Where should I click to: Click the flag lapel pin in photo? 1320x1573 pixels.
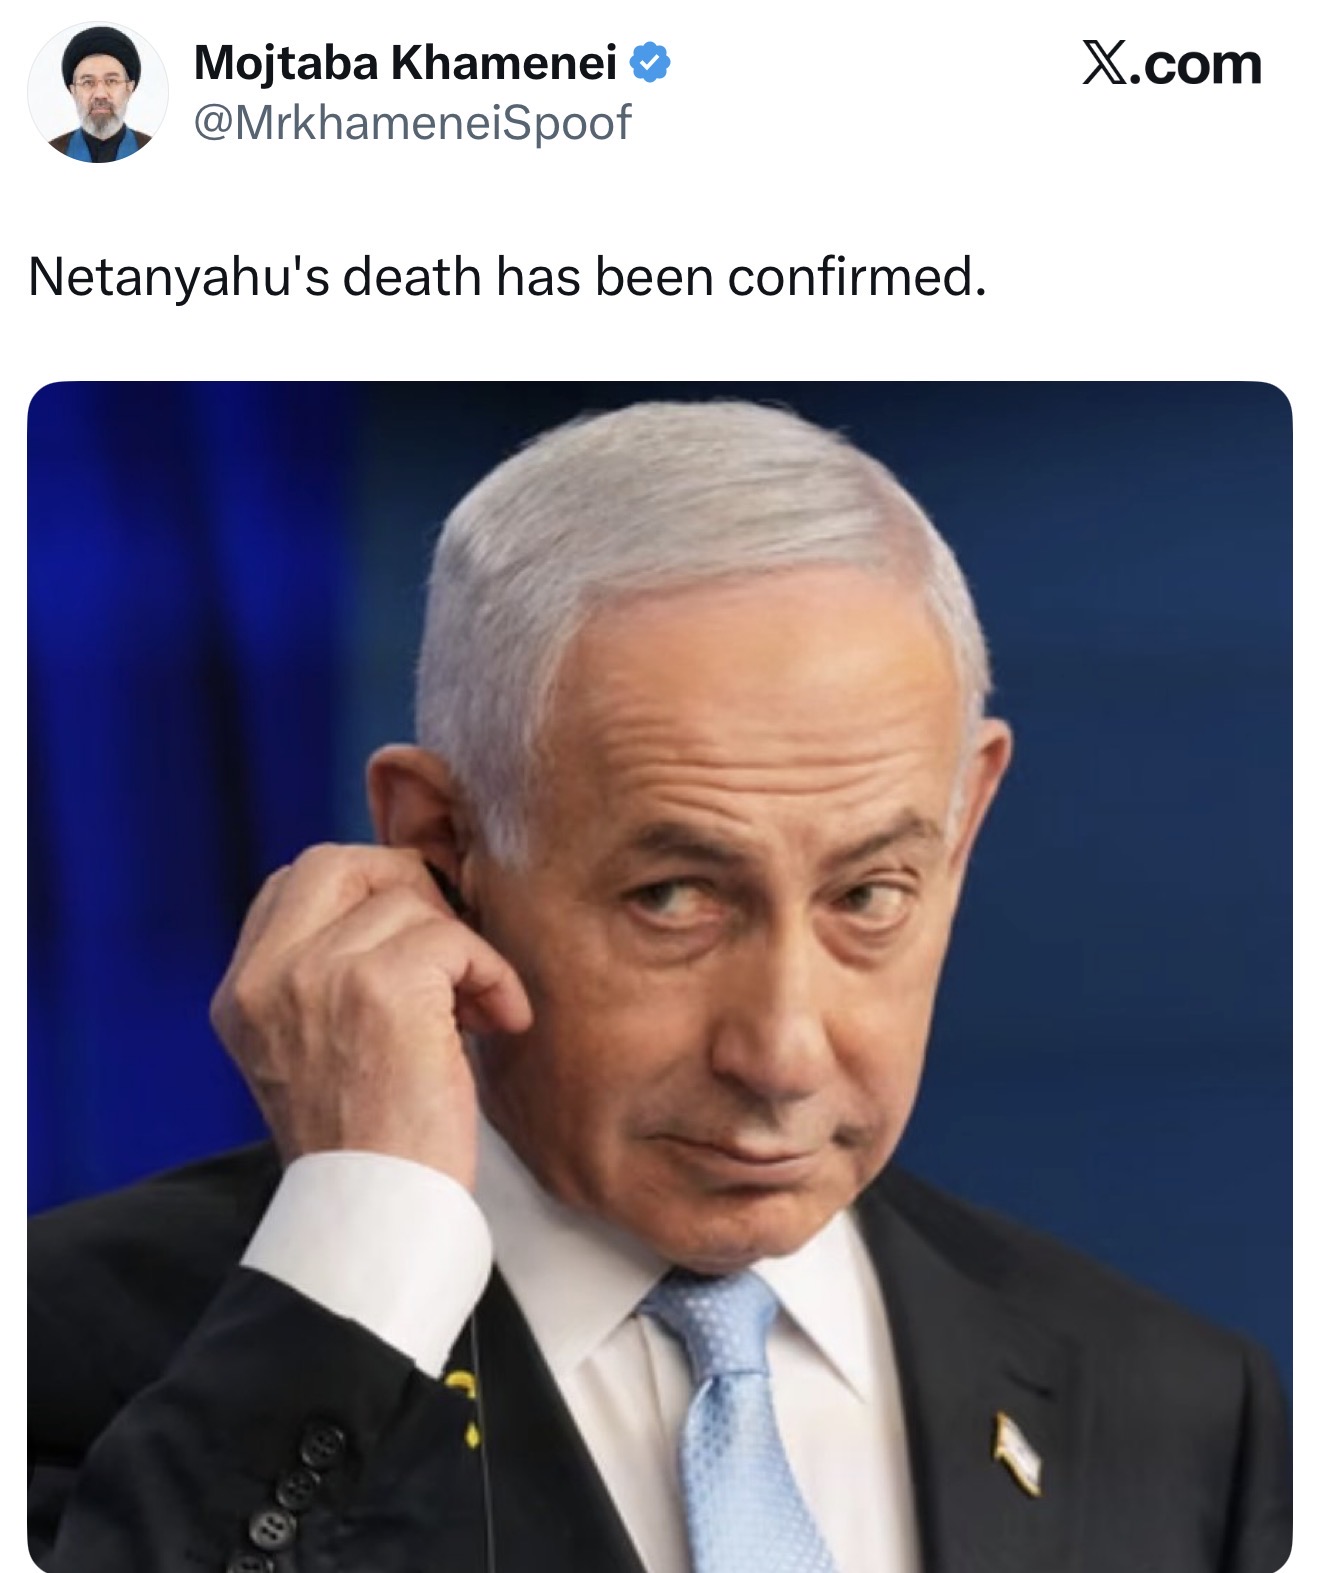pos(1017,1453)
